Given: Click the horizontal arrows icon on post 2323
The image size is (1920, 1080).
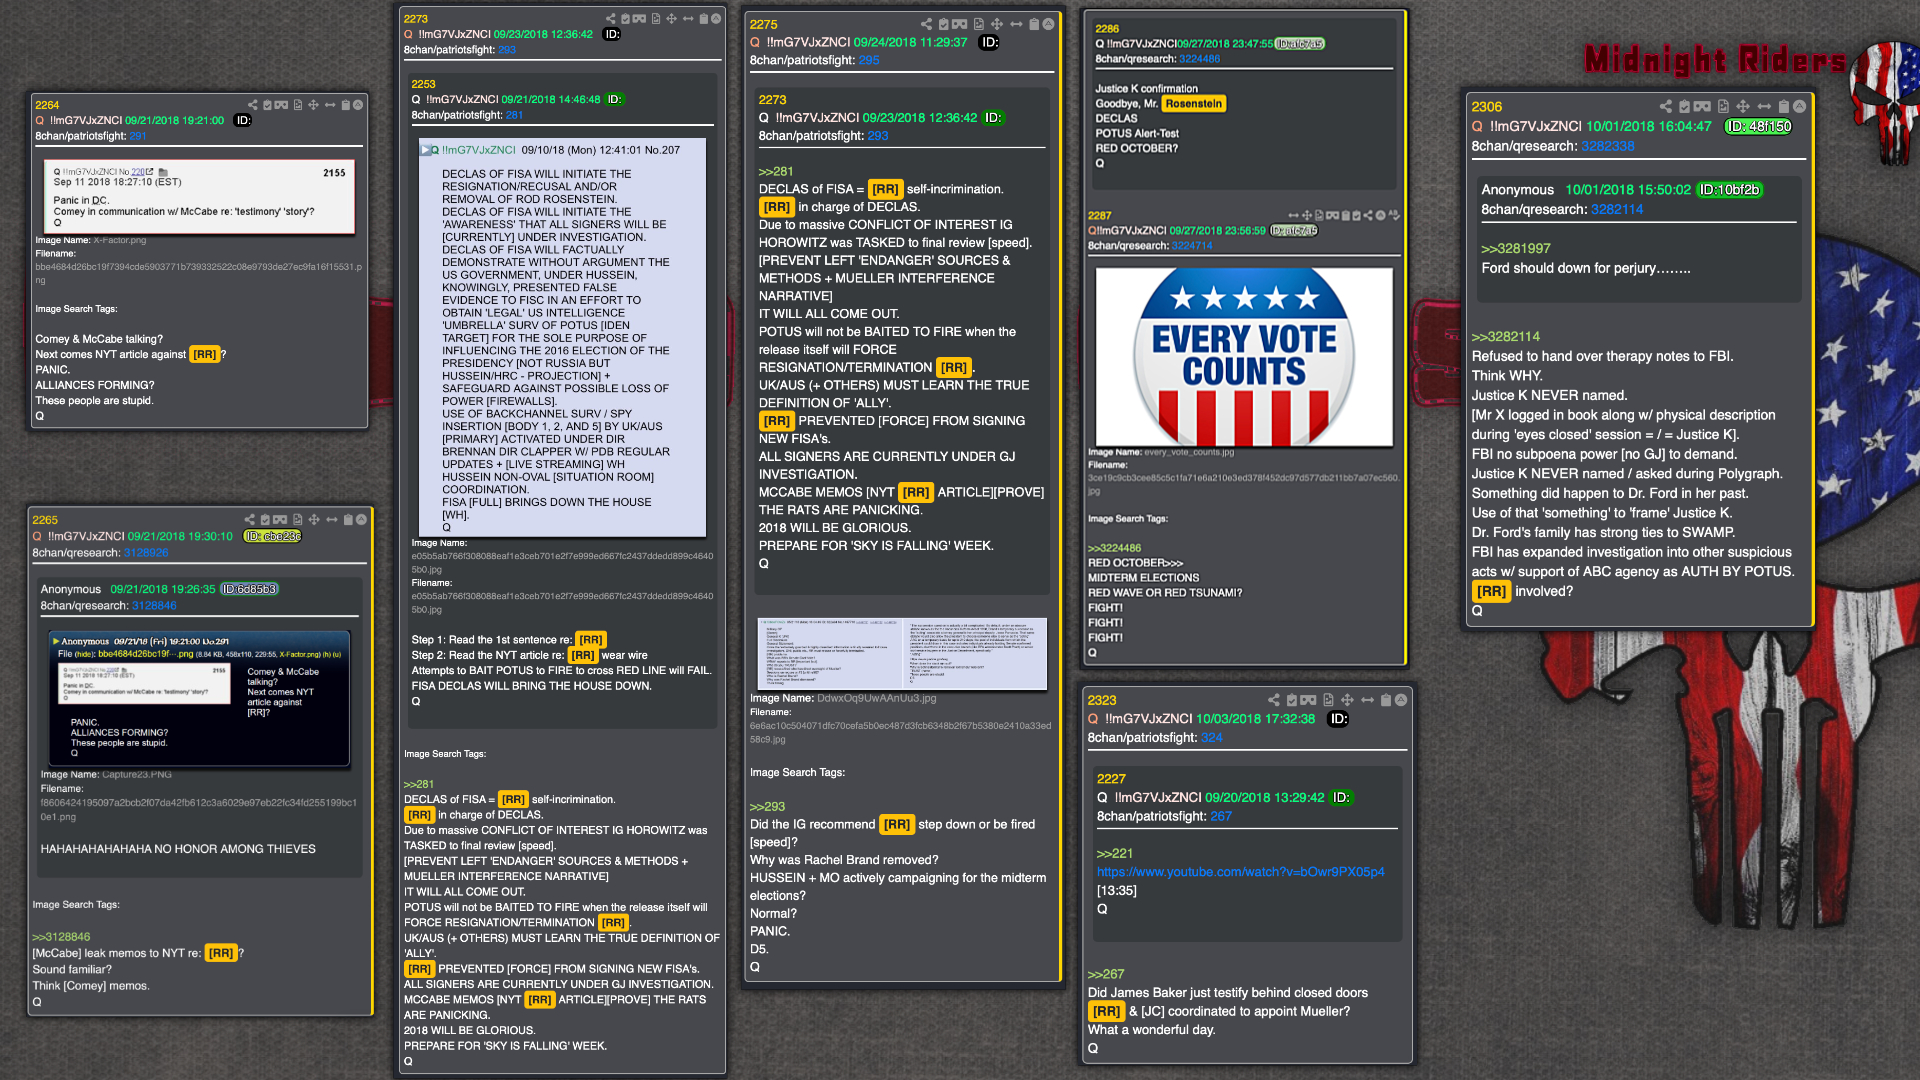Looking at the screenshot, I should point(1367,700).
